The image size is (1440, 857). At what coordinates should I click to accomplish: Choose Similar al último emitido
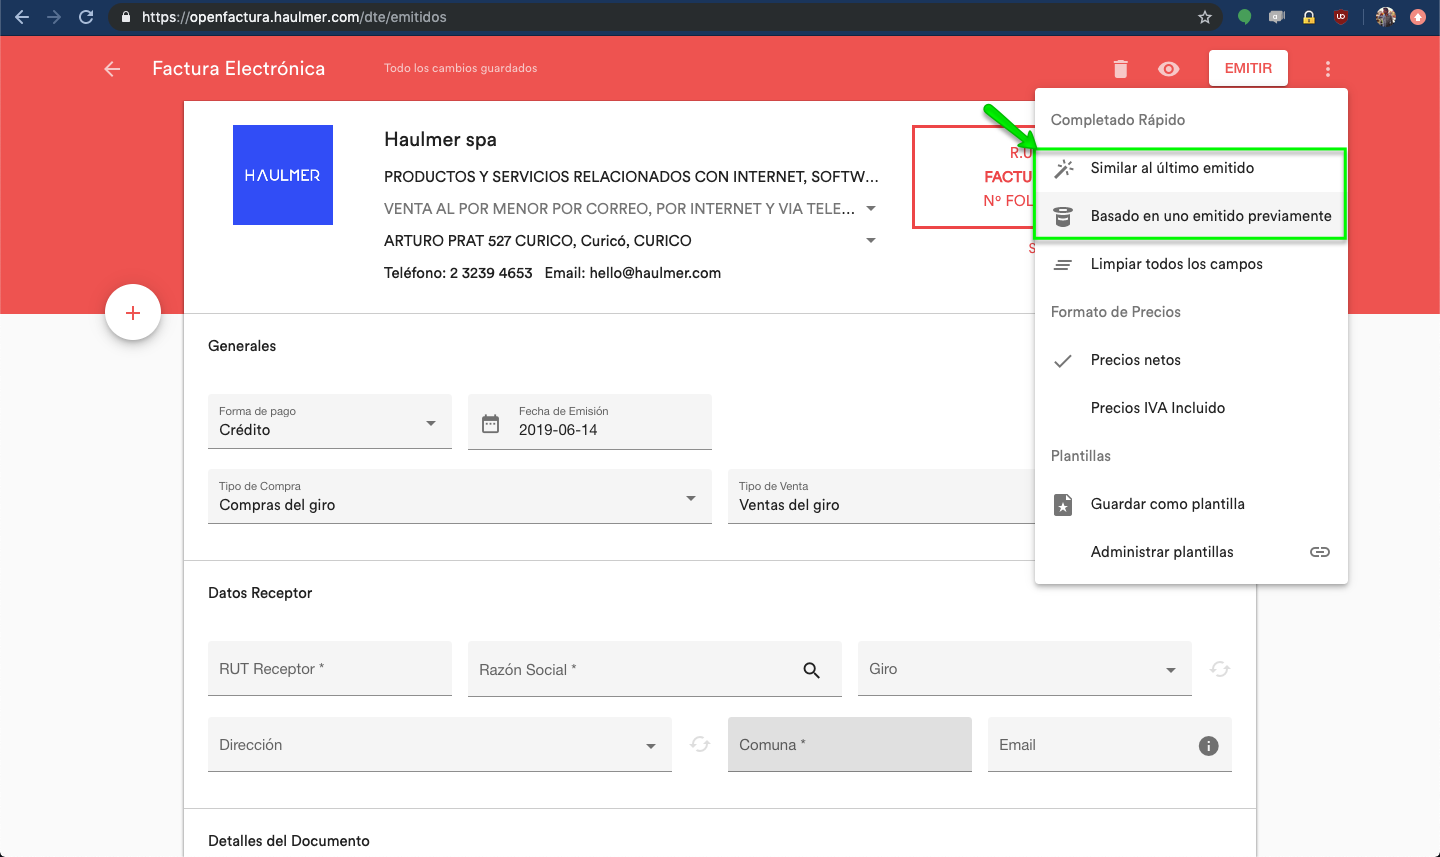pyautogui.click(x=1171, y=168)
